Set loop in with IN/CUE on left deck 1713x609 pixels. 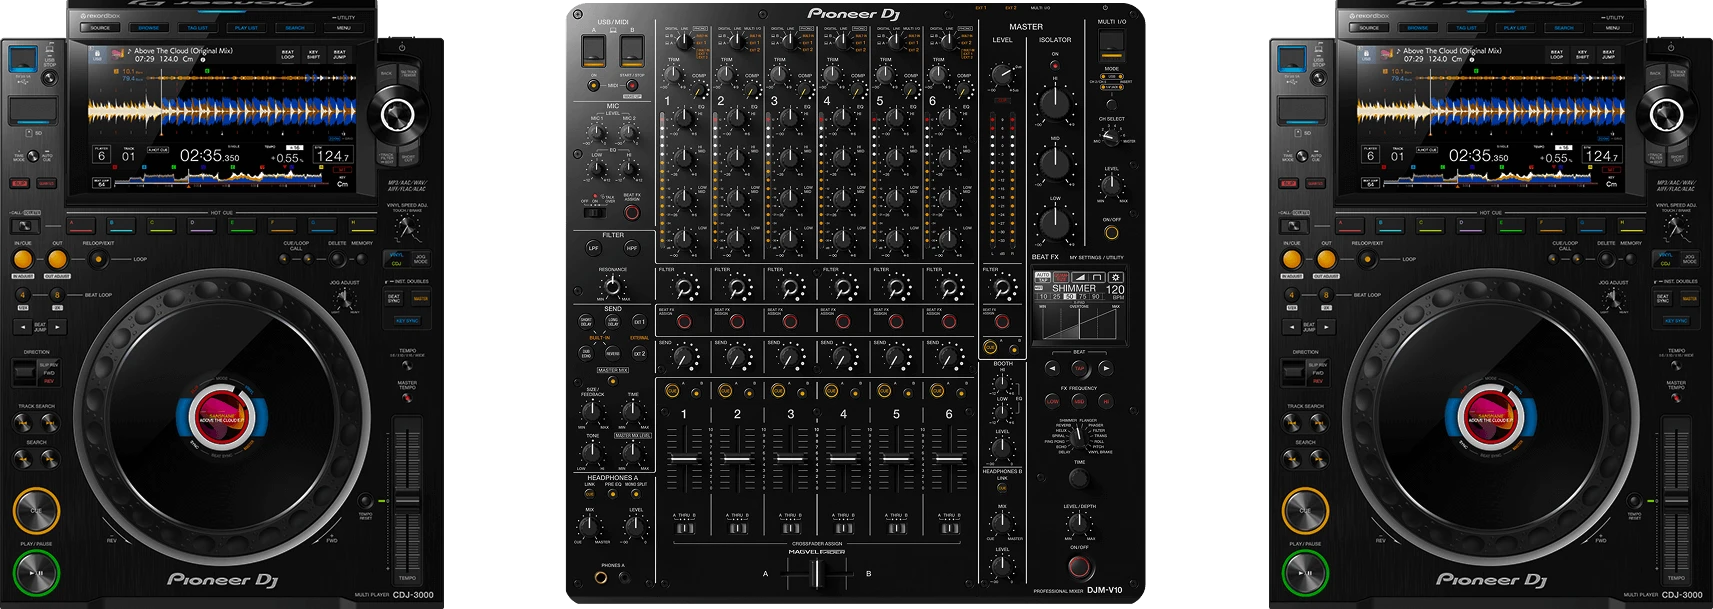click(23, 259)
